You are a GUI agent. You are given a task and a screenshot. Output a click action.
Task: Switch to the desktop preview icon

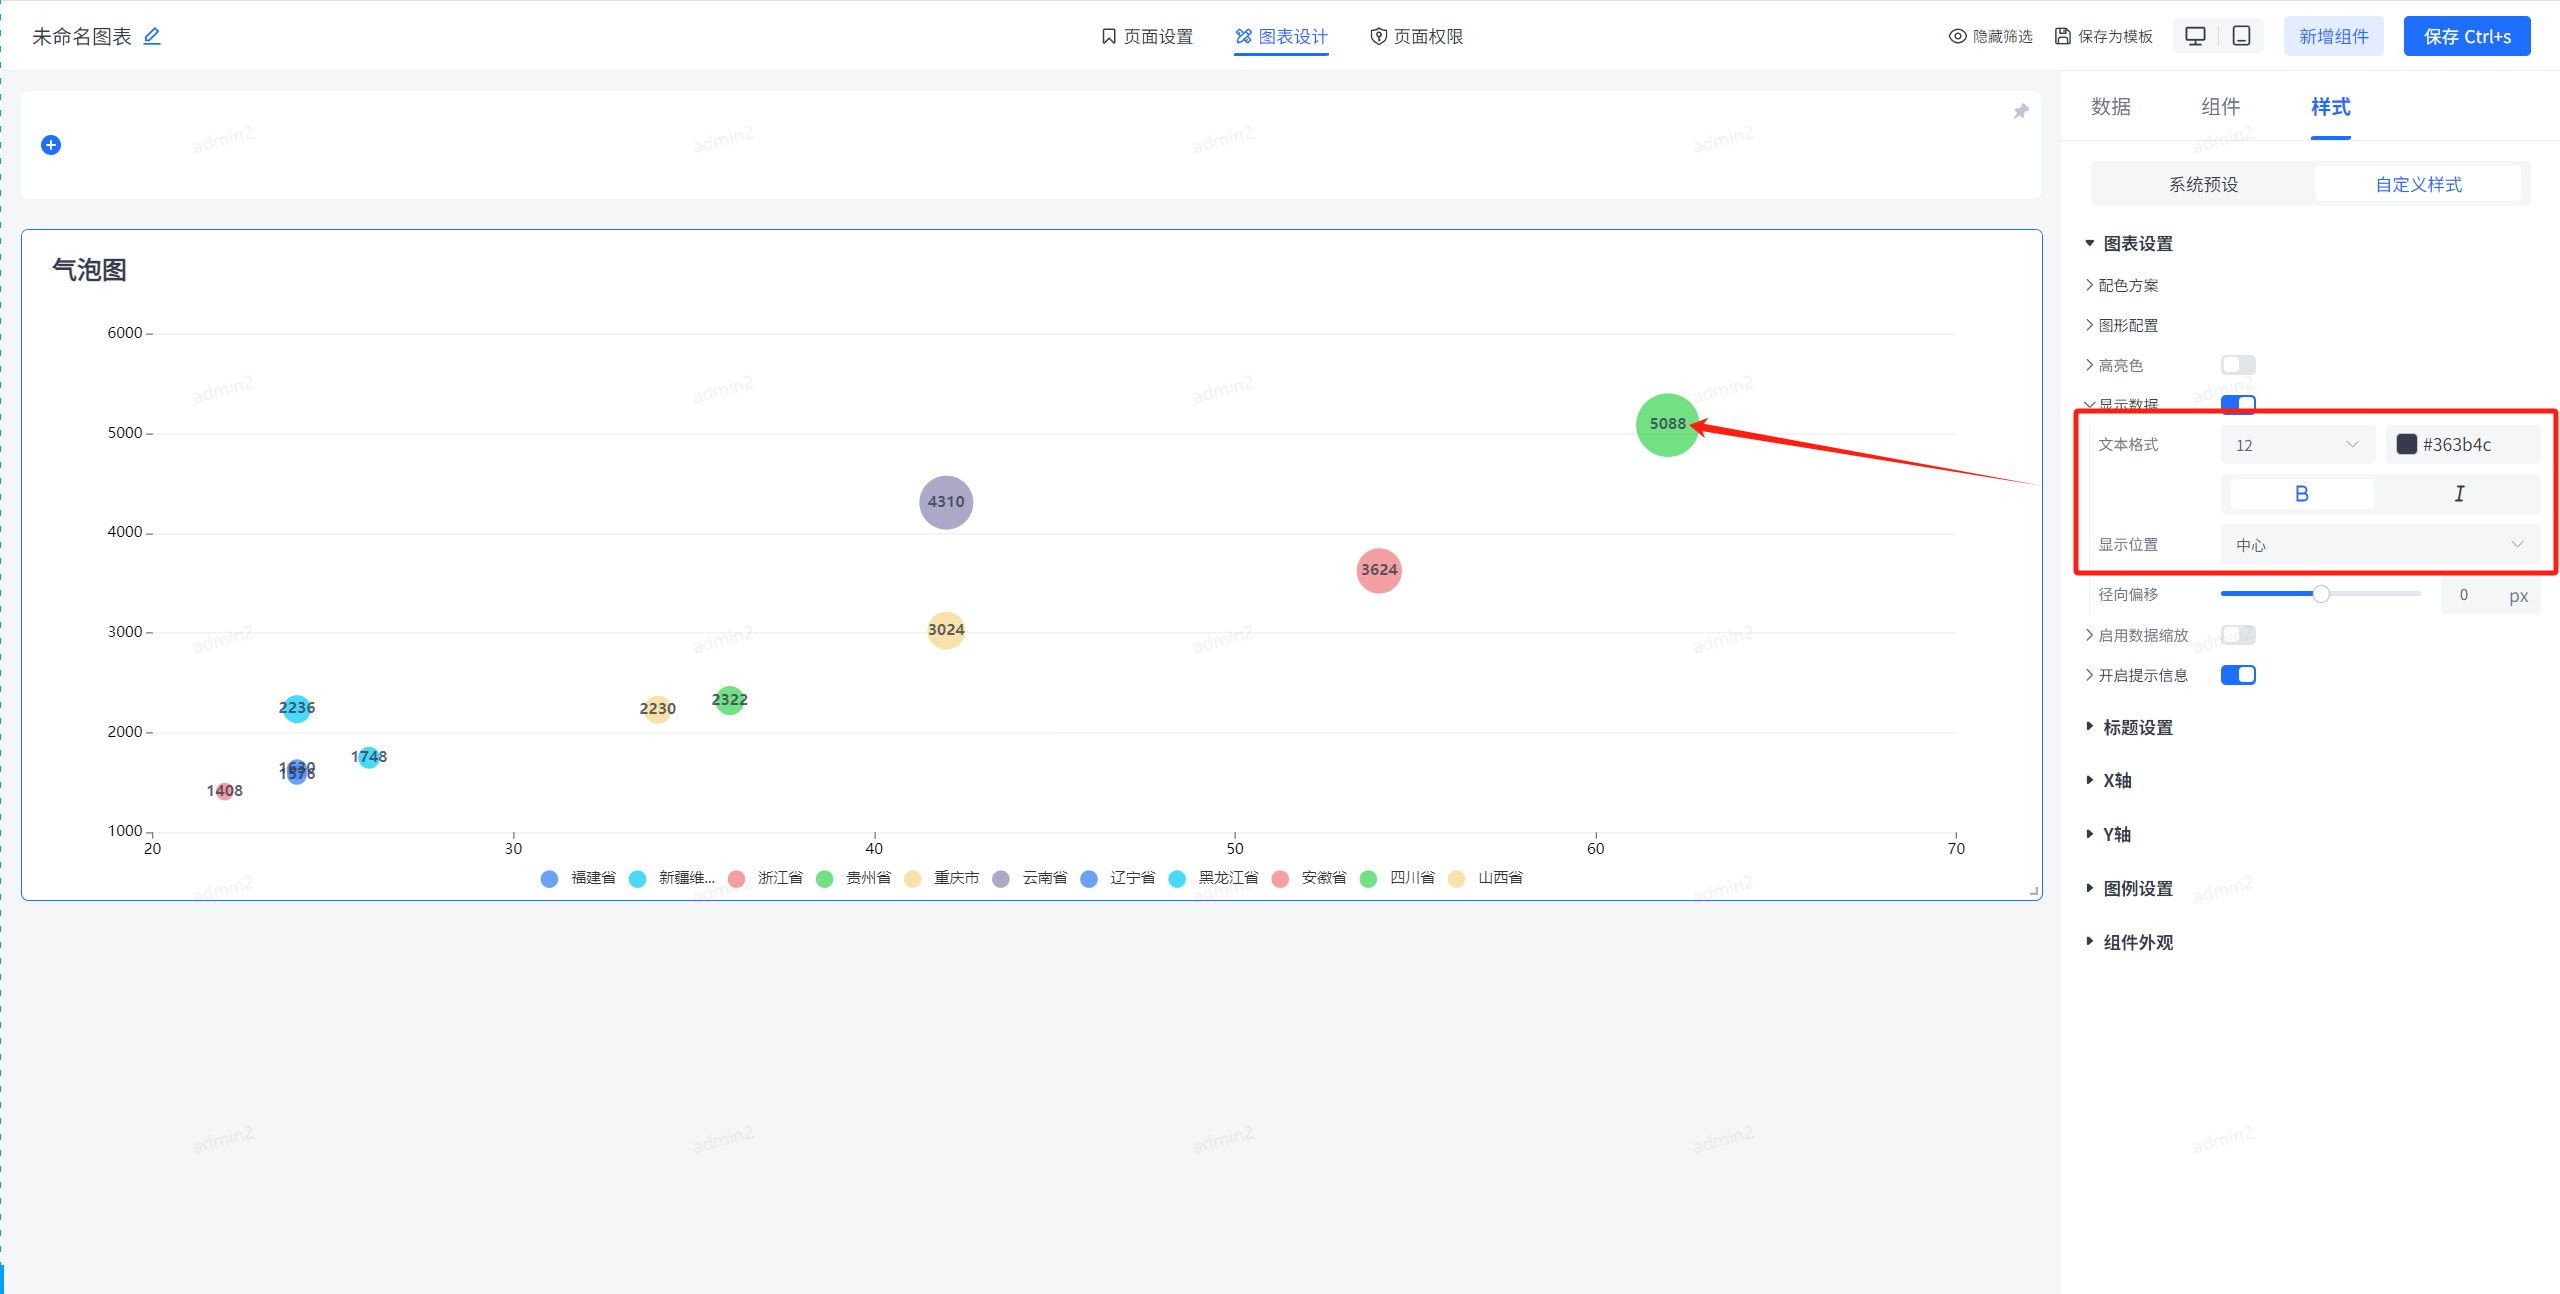(x=2195, y=36)
